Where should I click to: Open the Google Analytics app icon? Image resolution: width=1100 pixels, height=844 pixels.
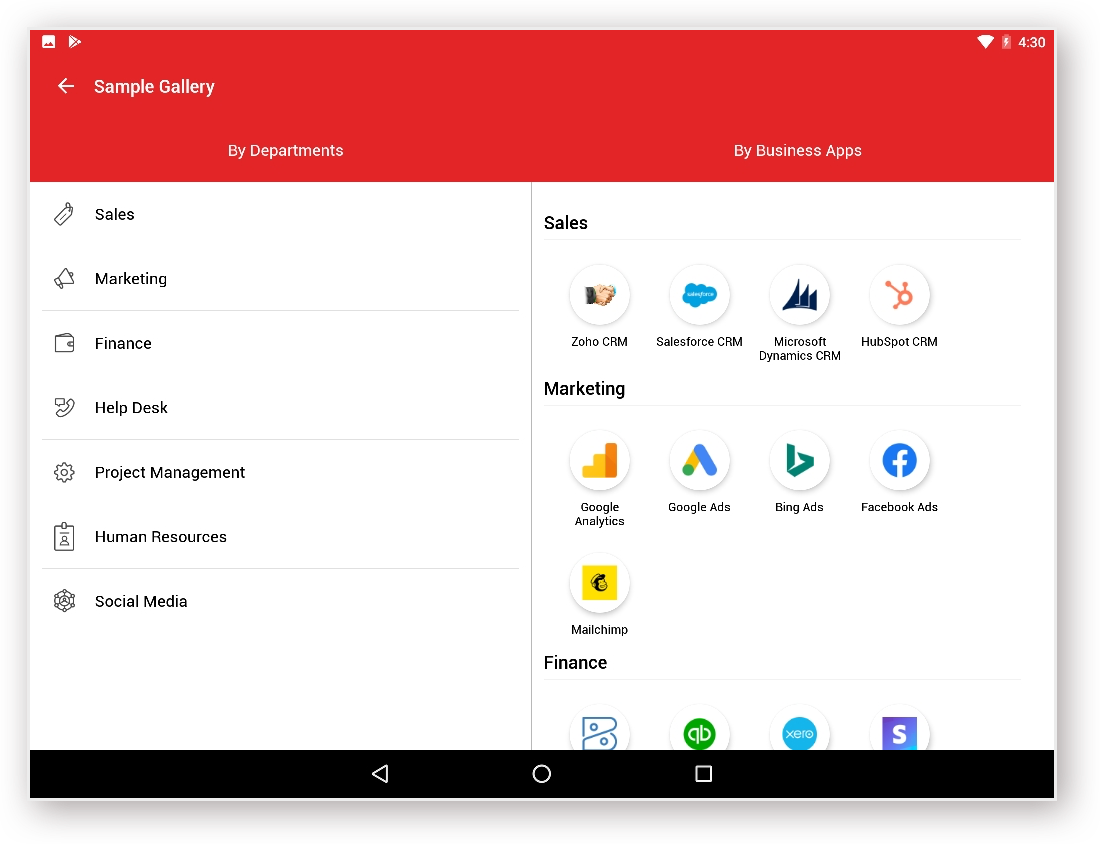coord(600,460)
